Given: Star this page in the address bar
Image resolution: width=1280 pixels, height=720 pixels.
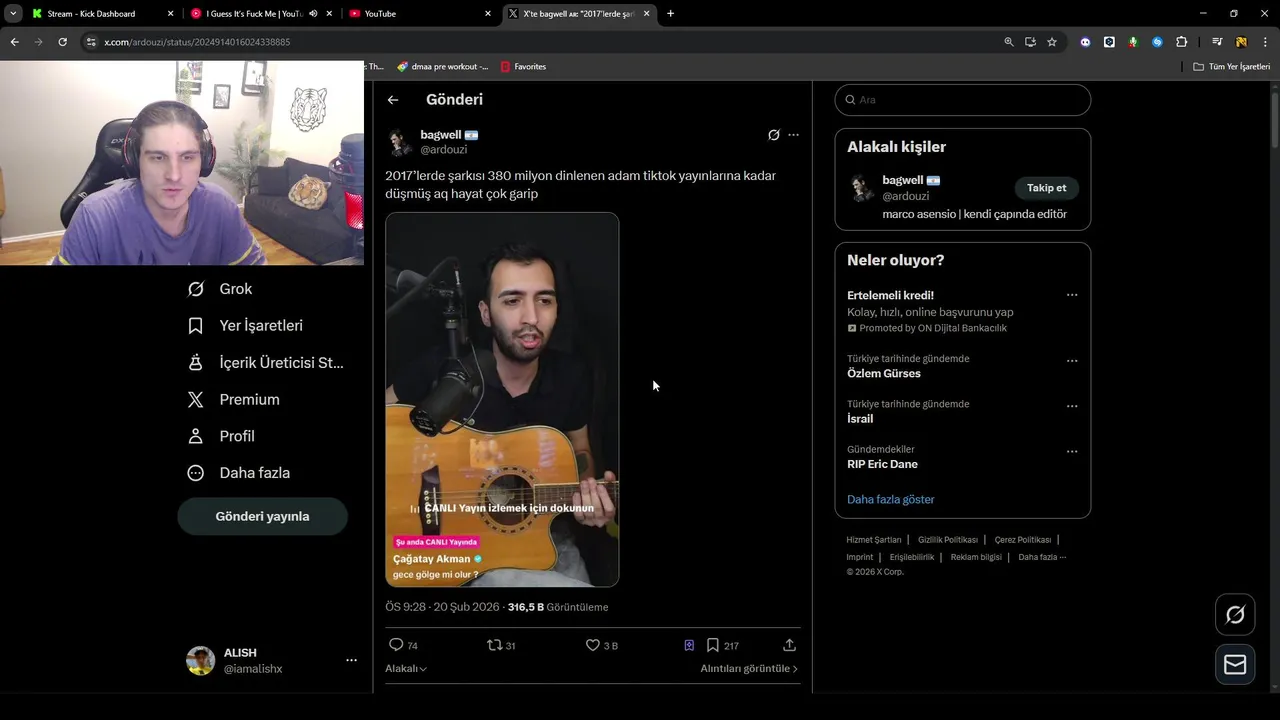Looking at the screenshot, I should coord(1052,42).
